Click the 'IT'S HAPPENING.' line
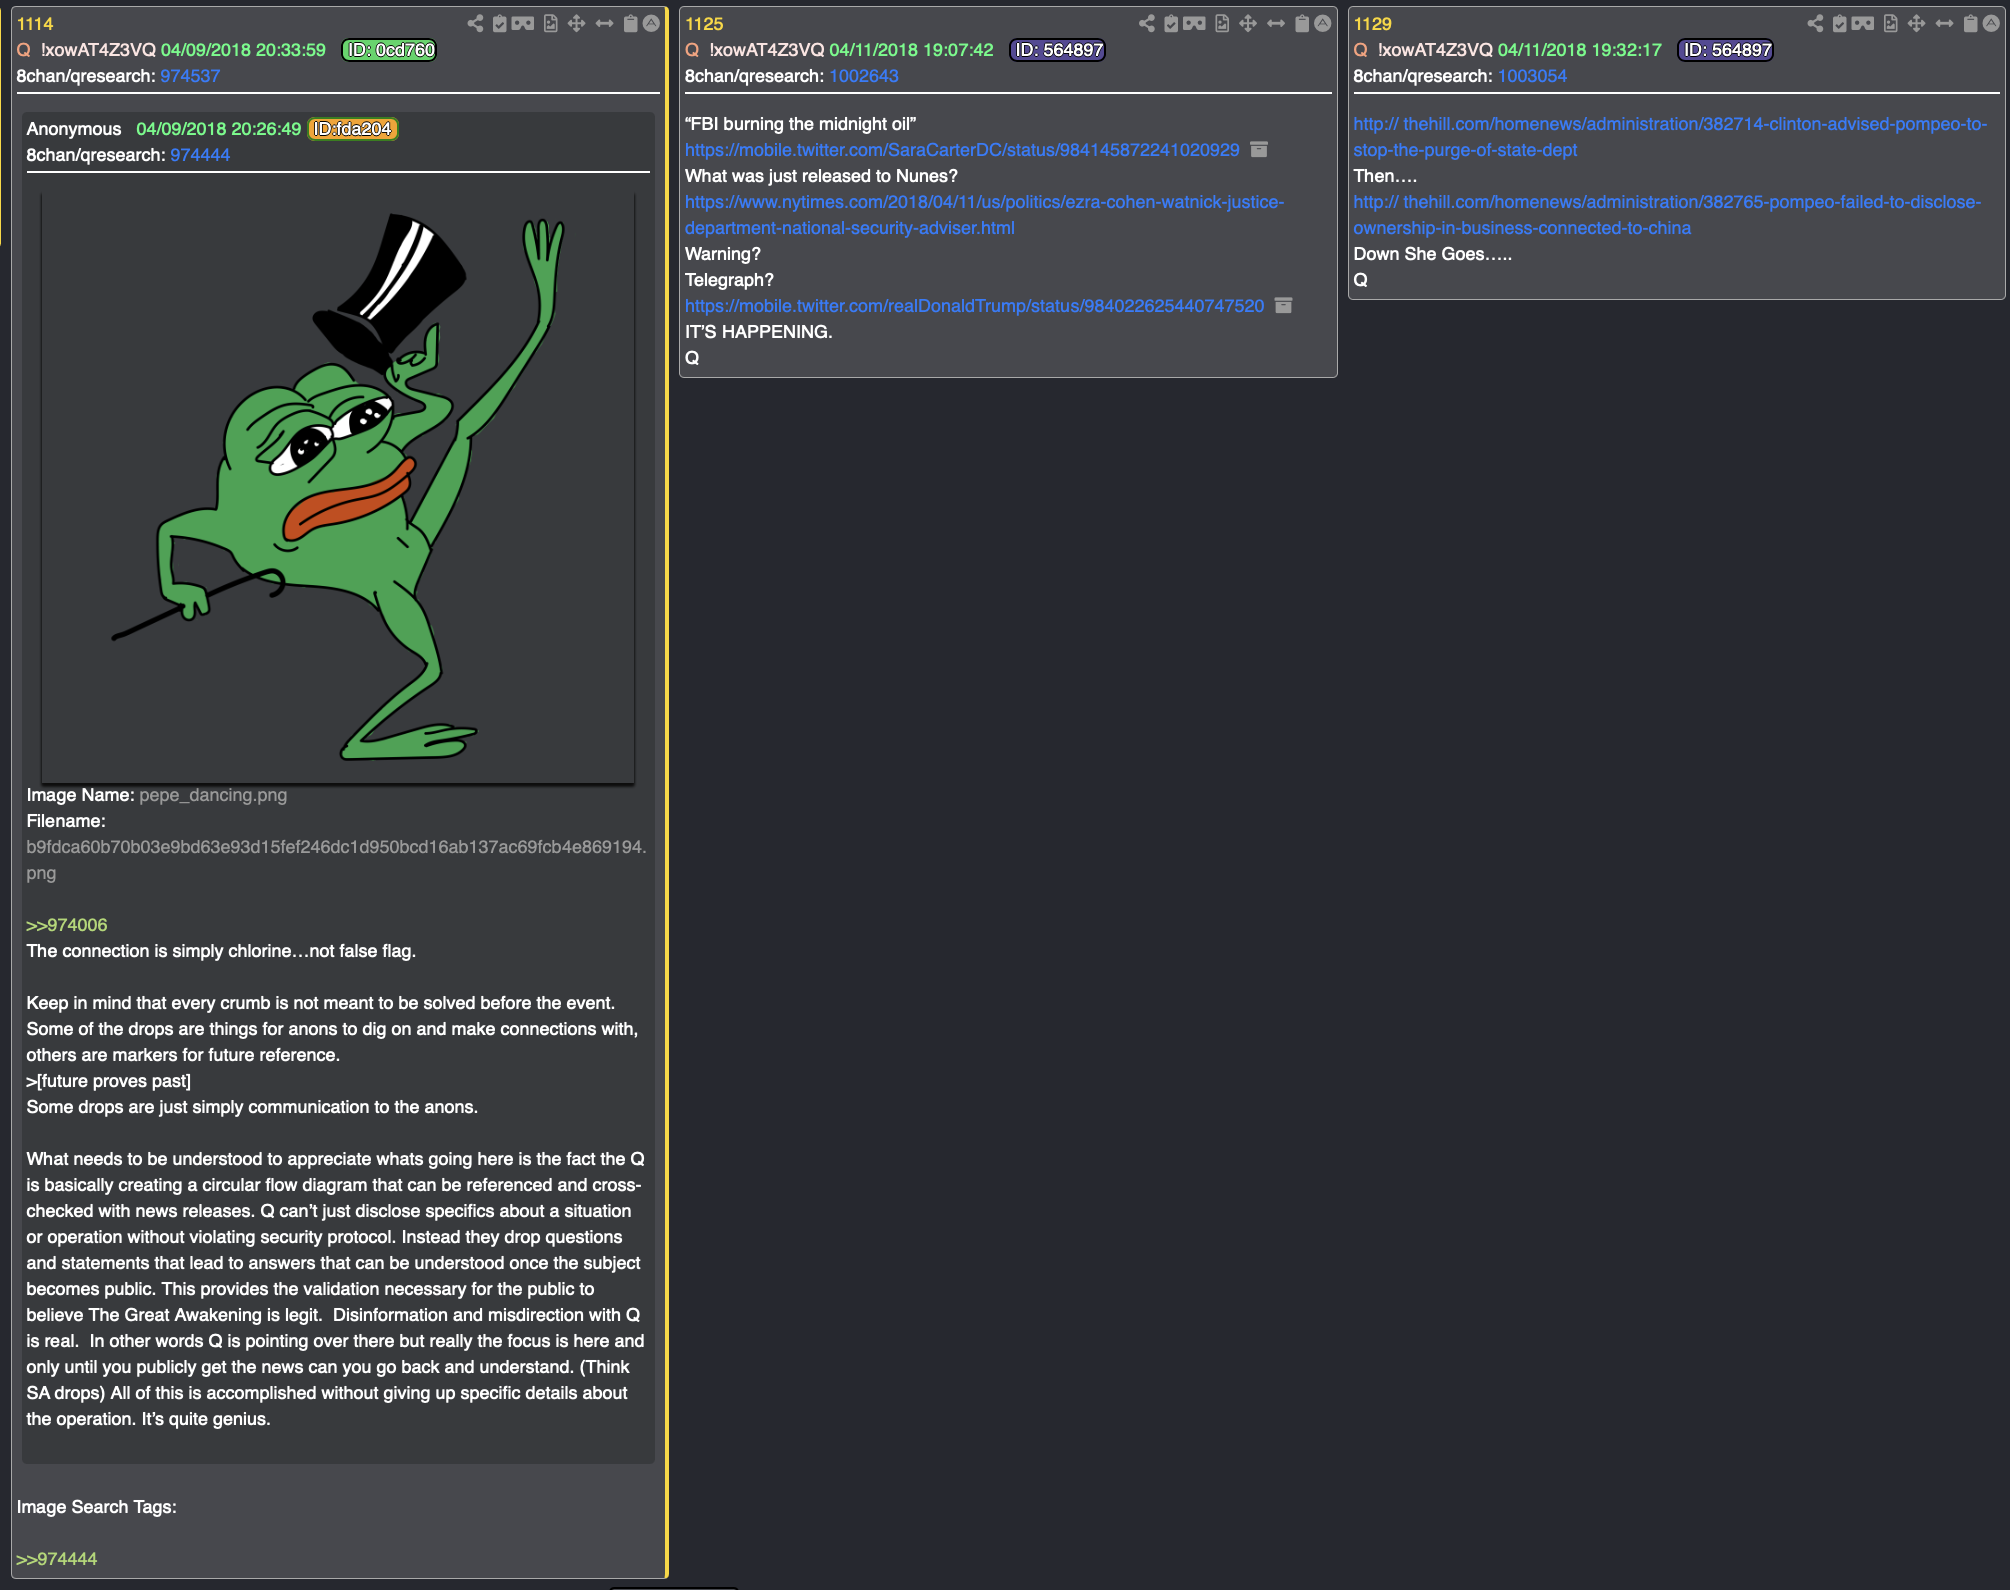 pyautogui.click(x=758, y=332)
